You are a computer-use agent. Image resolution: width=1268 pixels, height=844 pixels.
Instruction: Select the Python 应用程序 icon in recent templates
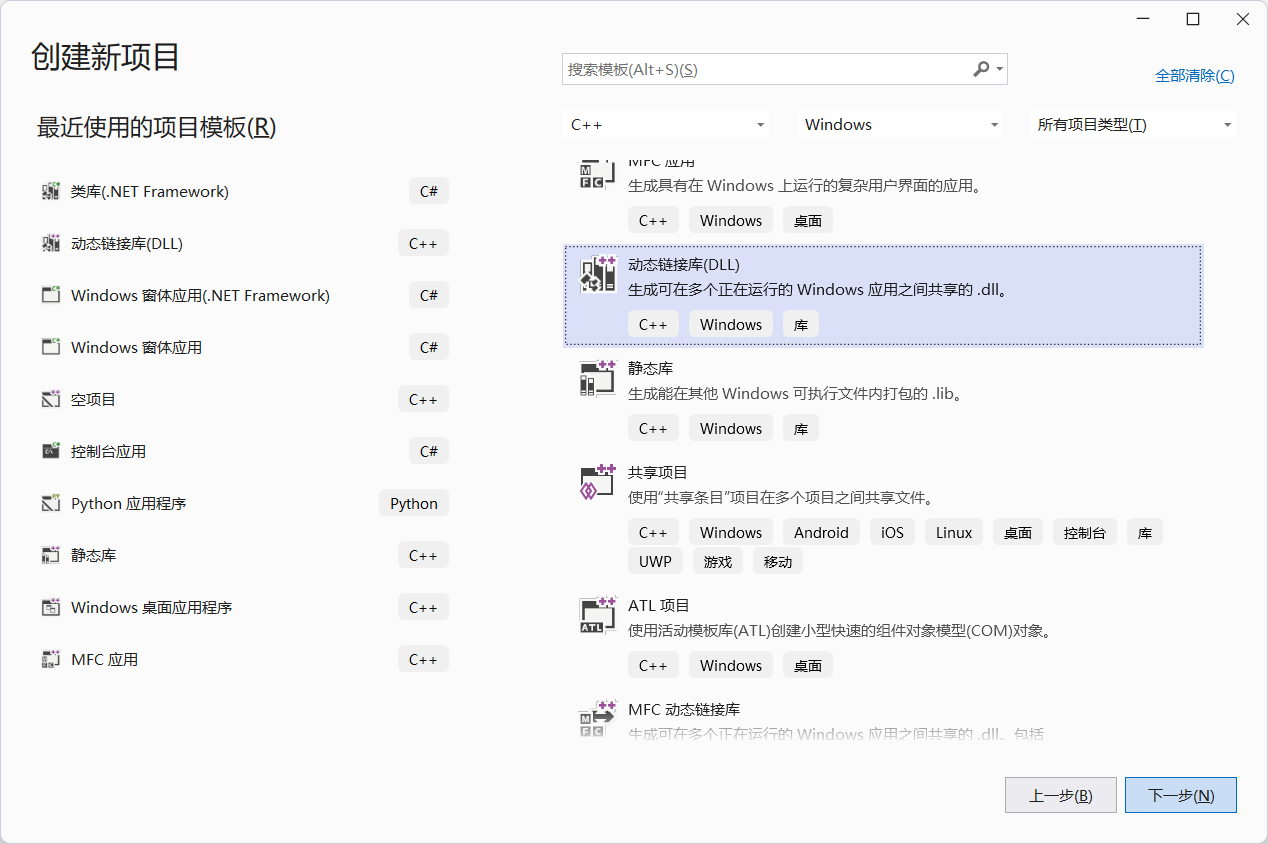51,503
